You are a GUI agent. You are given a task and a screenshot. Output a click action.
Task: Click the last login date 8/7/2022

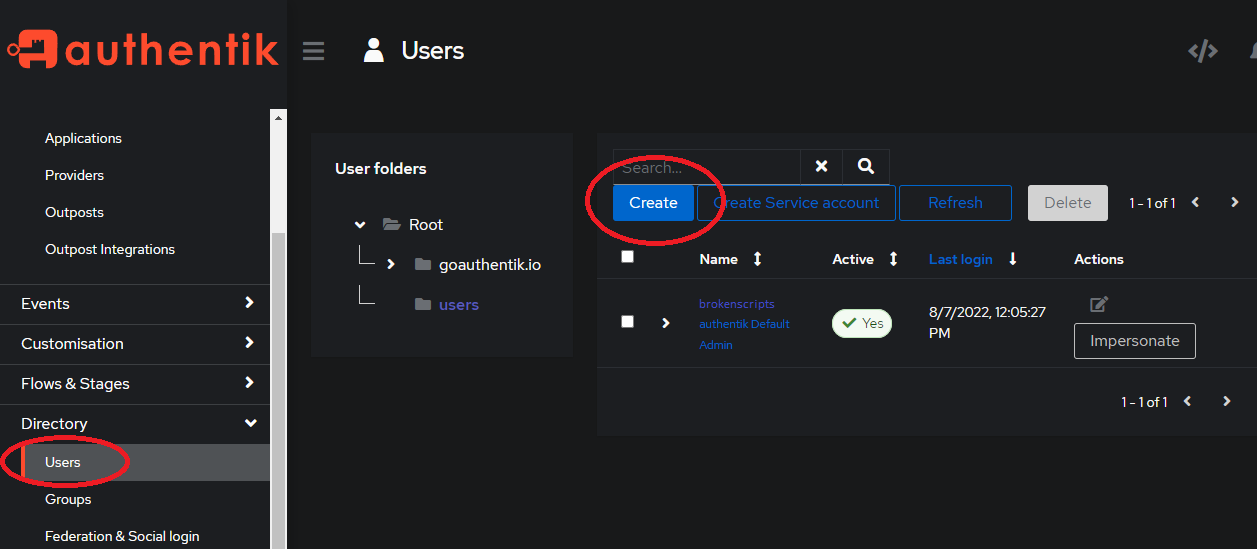point(987,322)
